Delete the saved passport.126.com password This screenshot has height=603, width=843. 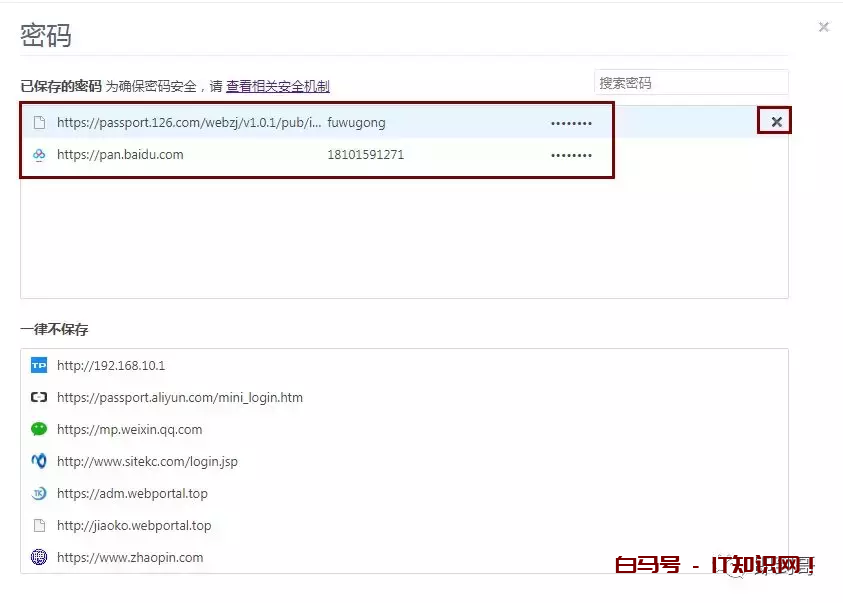(776, 122)
